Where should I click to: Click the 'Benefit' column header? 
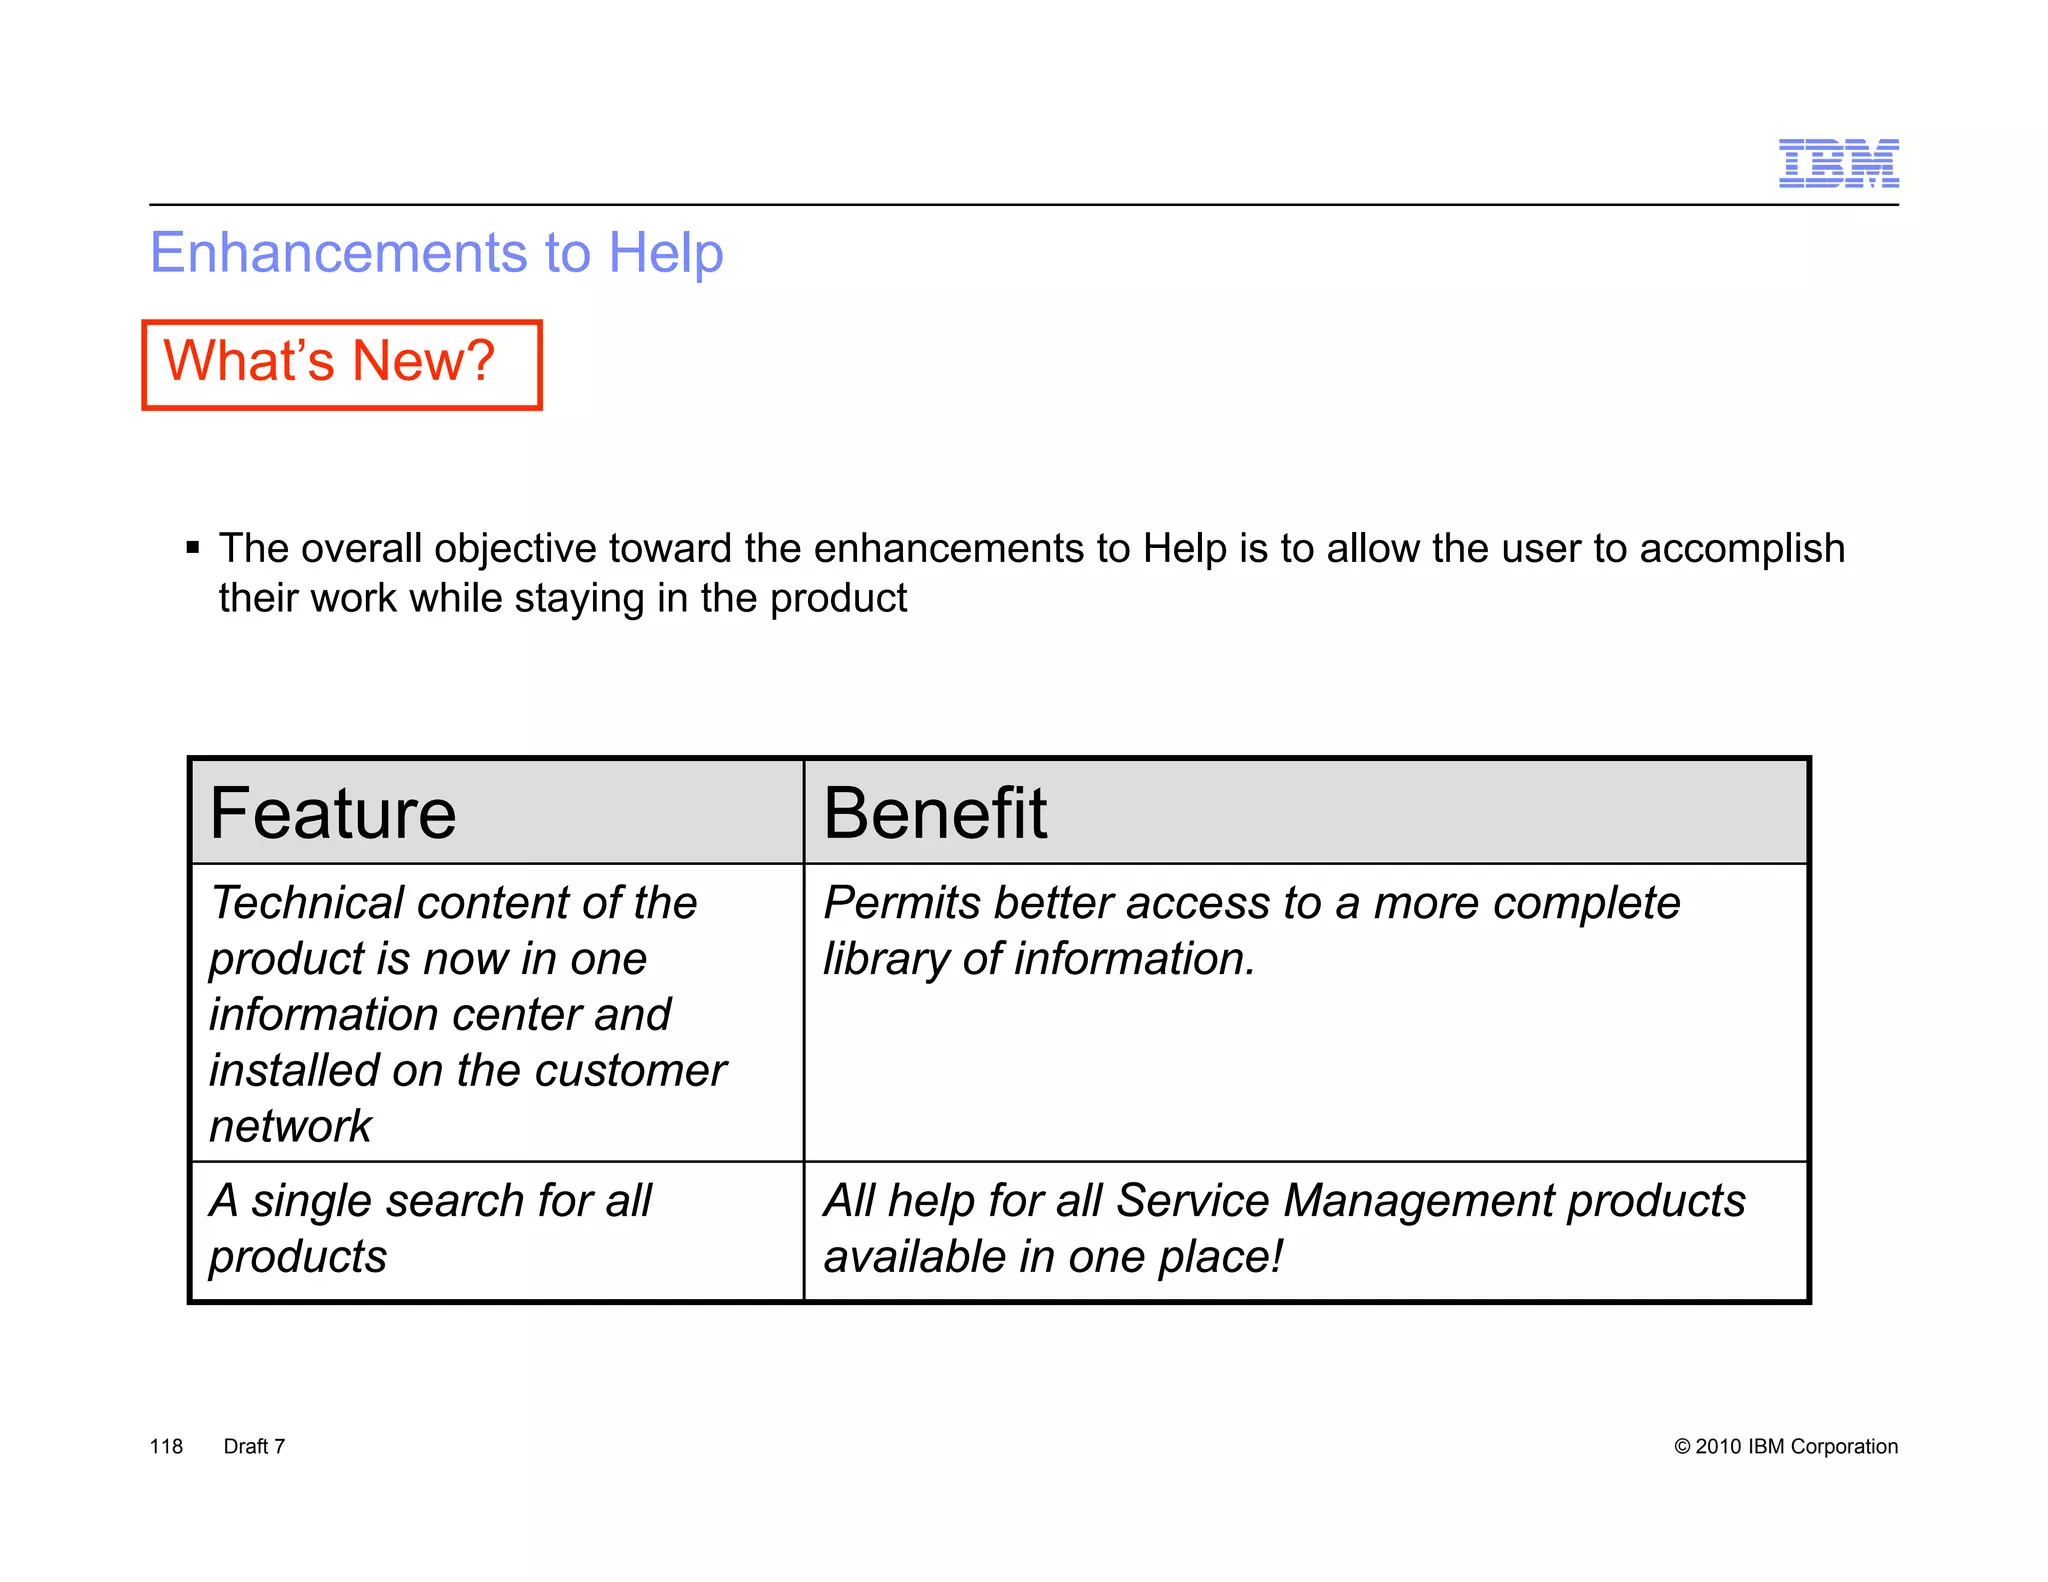[x=1306, y=812]
